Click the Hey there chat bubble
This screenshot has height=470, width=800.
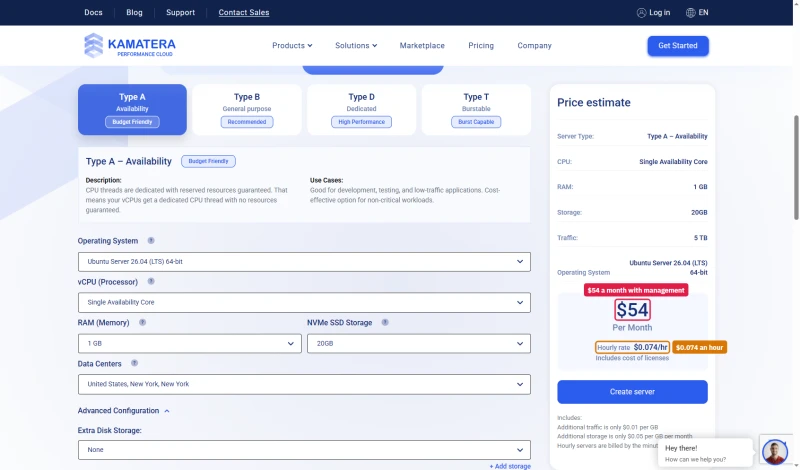(x=705, y=453)
